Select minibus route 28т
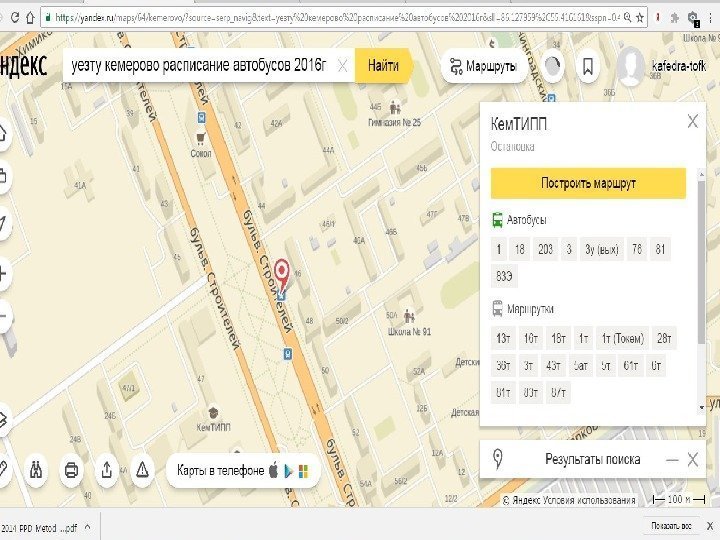 (664, 338)
